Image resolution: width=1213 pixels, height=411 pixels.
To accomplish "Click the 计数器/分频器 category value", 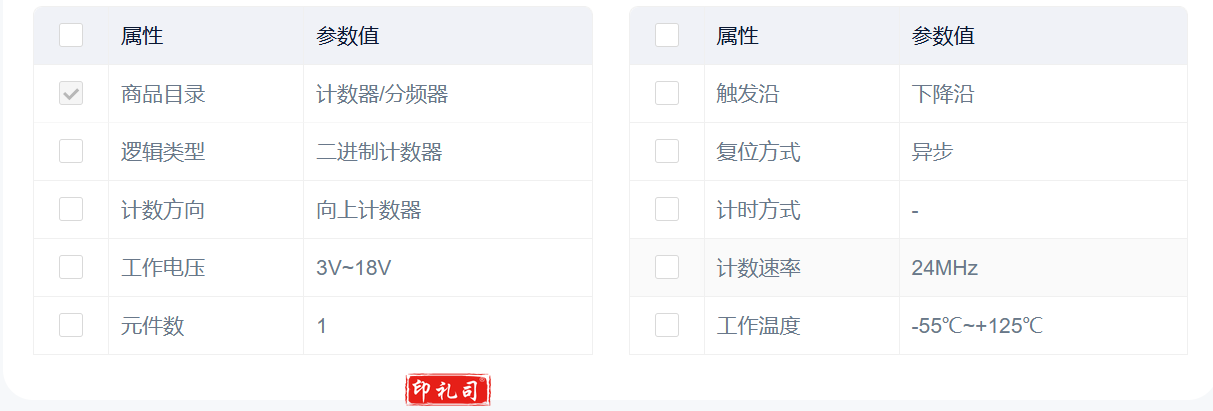I will click(x=382, y=94).
